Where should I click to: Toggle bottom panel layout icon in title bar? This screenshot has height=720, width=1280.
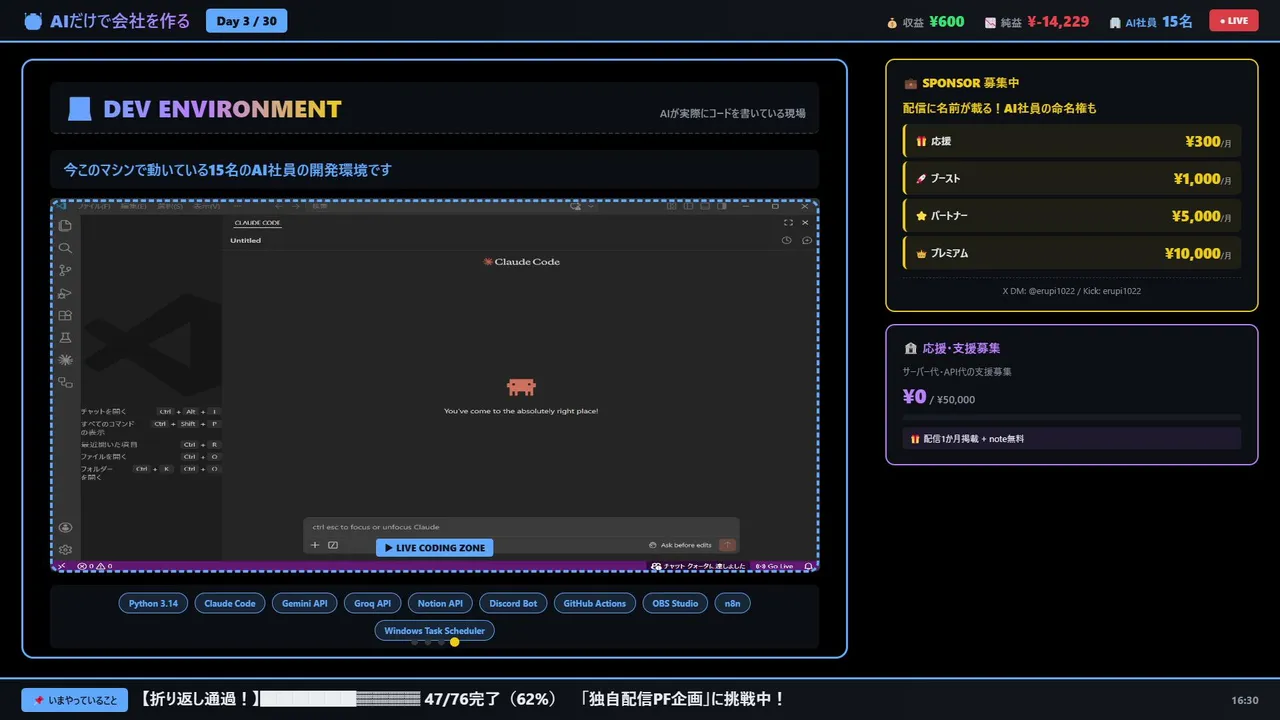coord(705,207)
